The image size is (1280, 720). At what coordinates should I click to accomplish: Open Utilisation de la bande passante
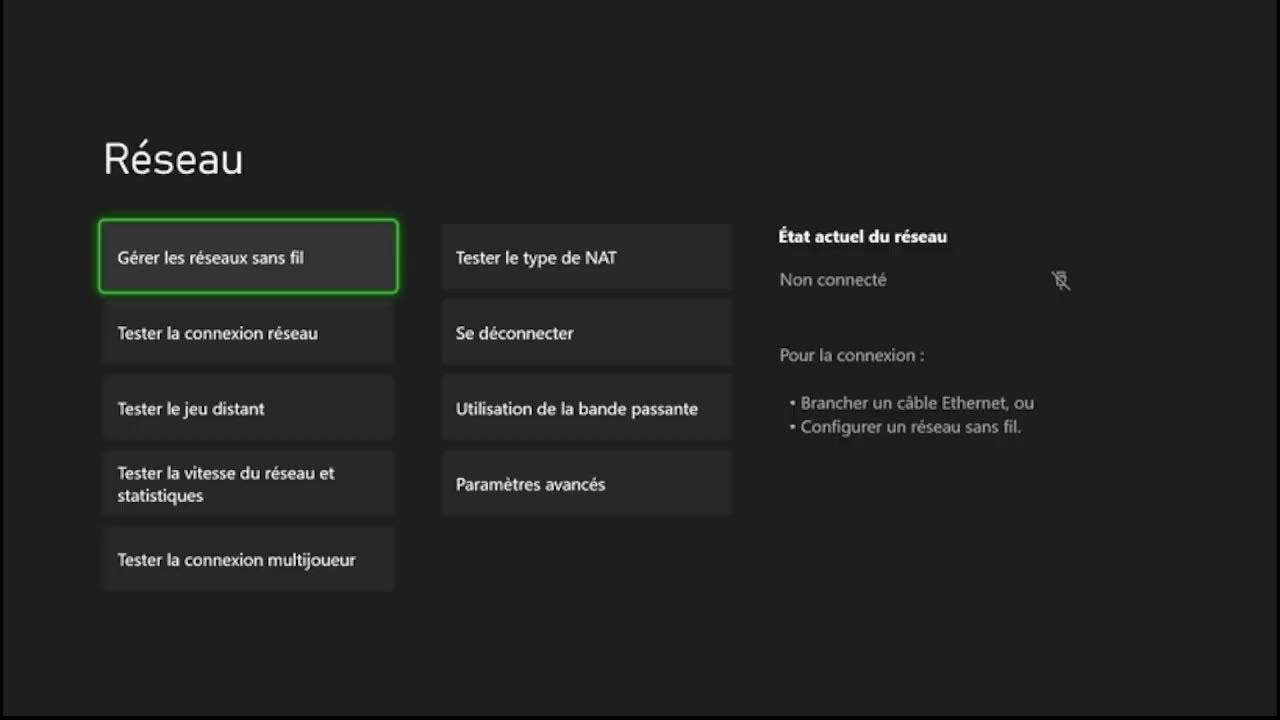click(x=587, y=408)
